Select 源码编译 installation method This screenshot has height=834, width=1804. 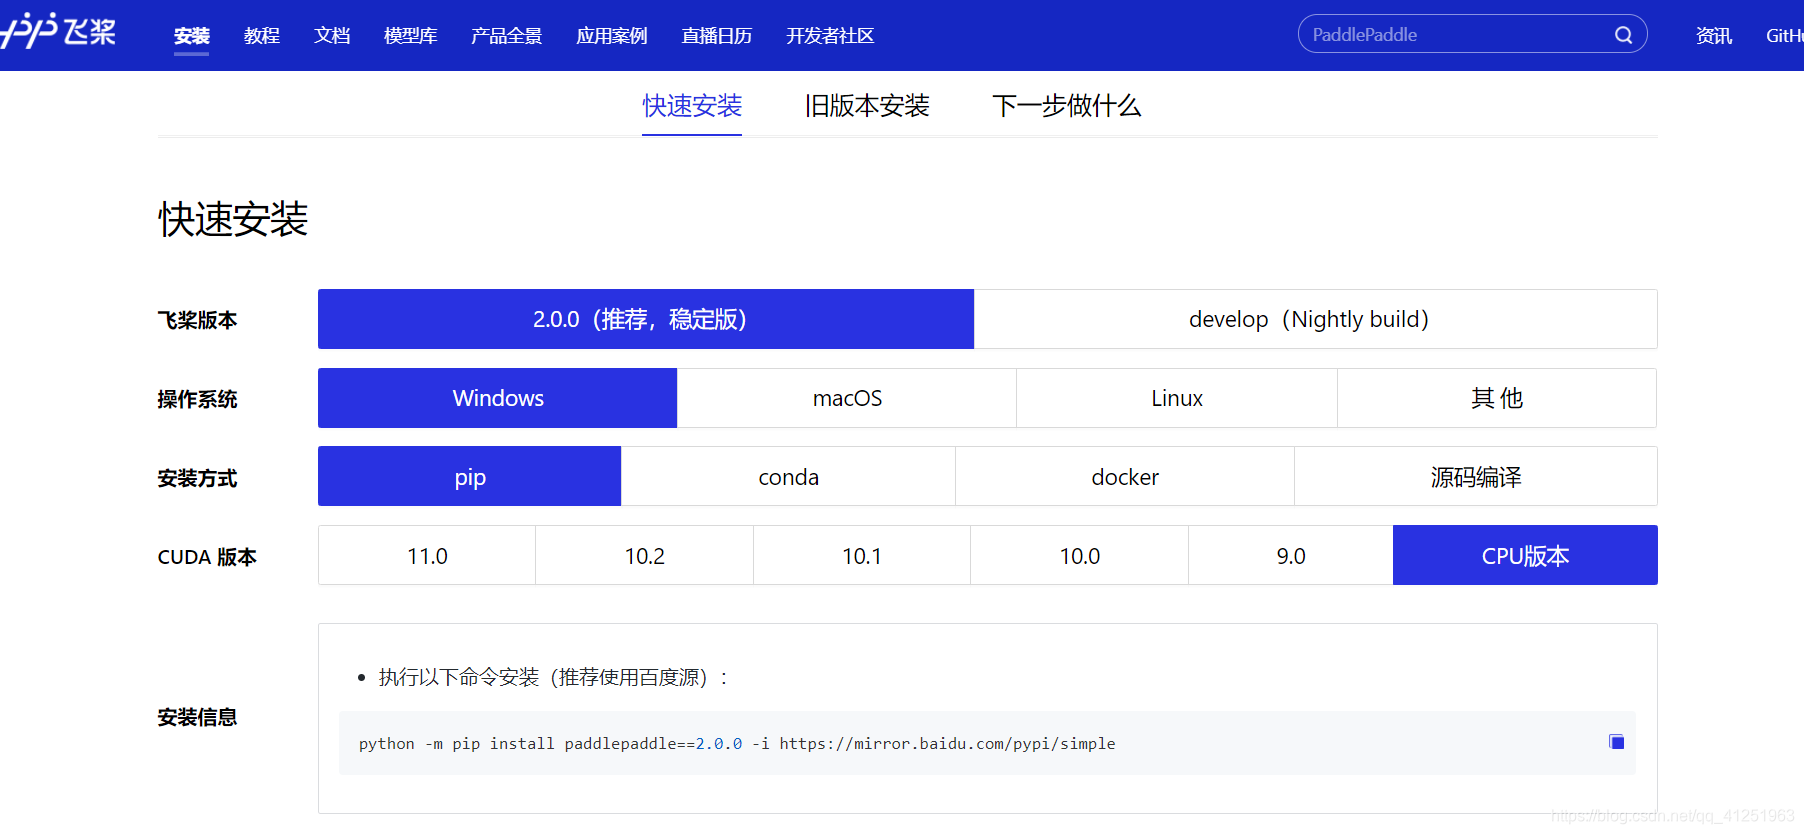[x=1476, y=477]
